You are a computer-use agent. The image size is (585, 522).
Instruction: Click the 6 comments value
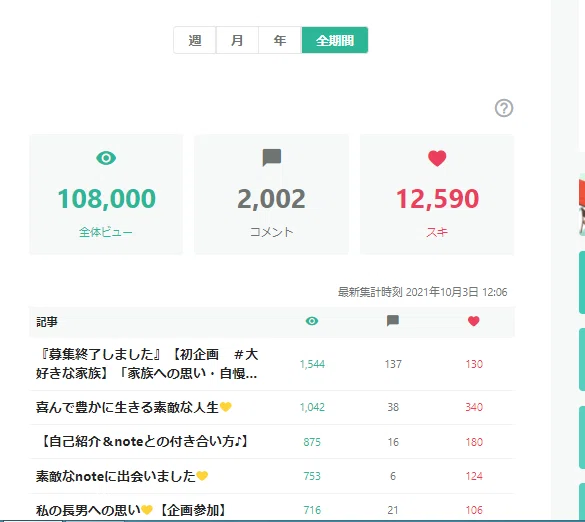pyautogui.click(x=393, y=476)
